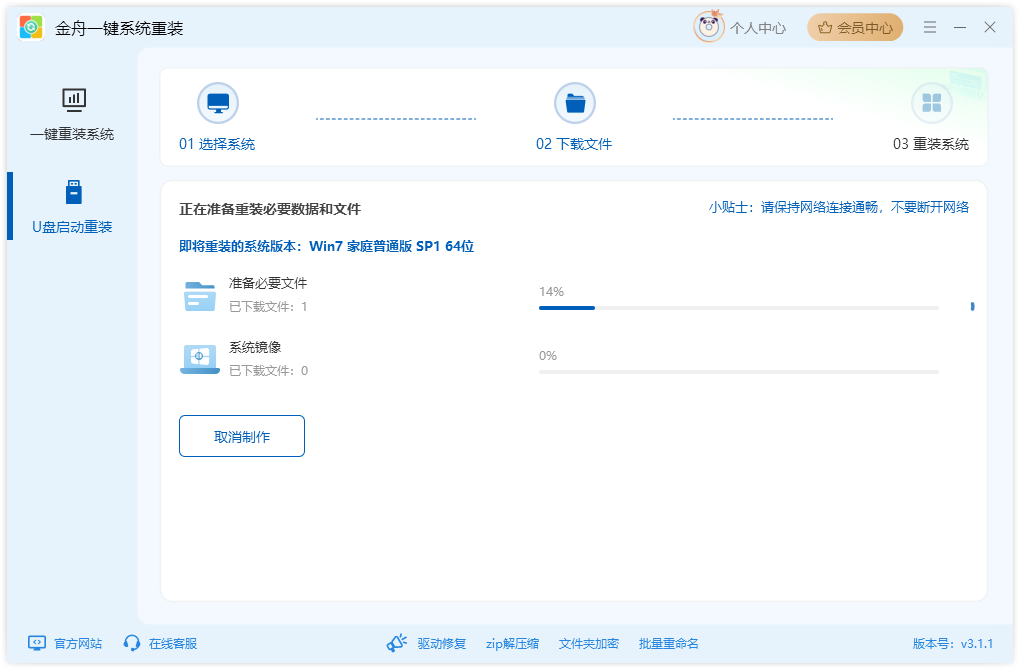
Task: Click the 官方网站 monitor icon
Action: [x=37, y=643]
